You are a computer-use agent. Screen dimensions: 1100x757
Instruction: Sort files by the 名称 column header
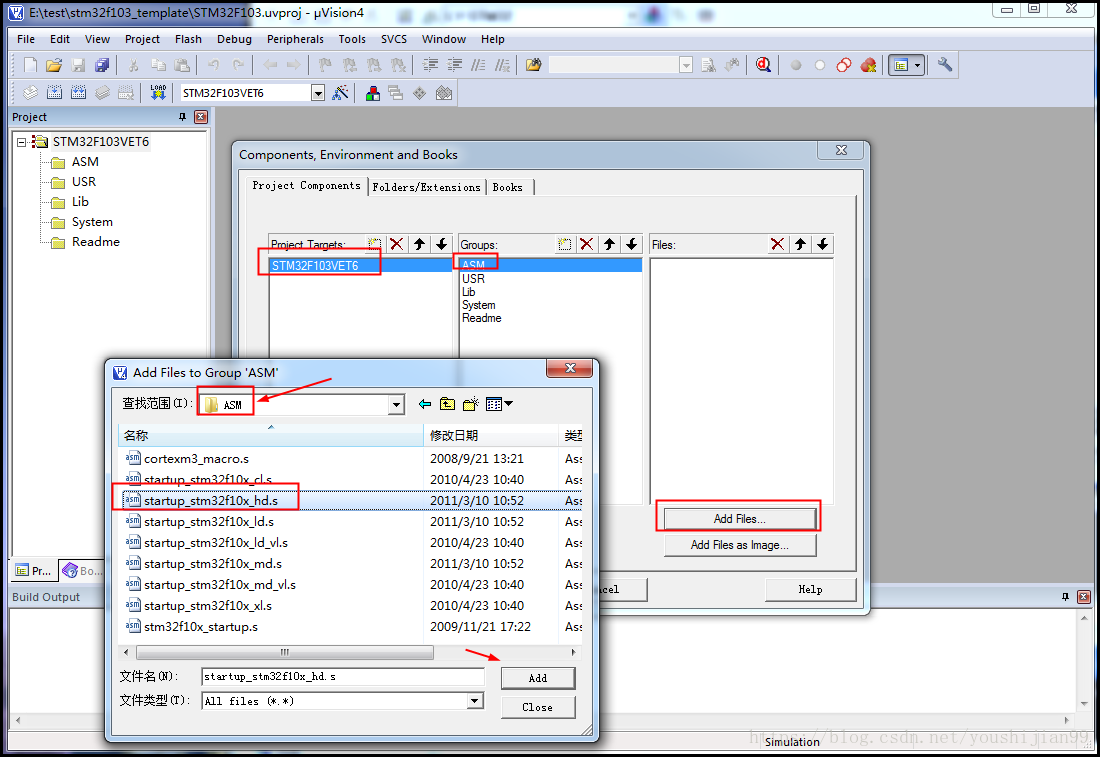(x=271, y=436)
